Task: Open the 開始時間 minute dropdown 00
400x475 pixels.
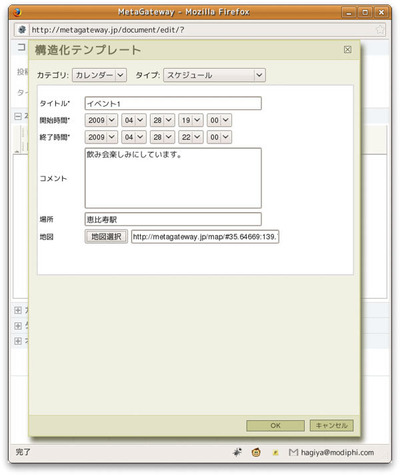Action: (x=219, y=120)
